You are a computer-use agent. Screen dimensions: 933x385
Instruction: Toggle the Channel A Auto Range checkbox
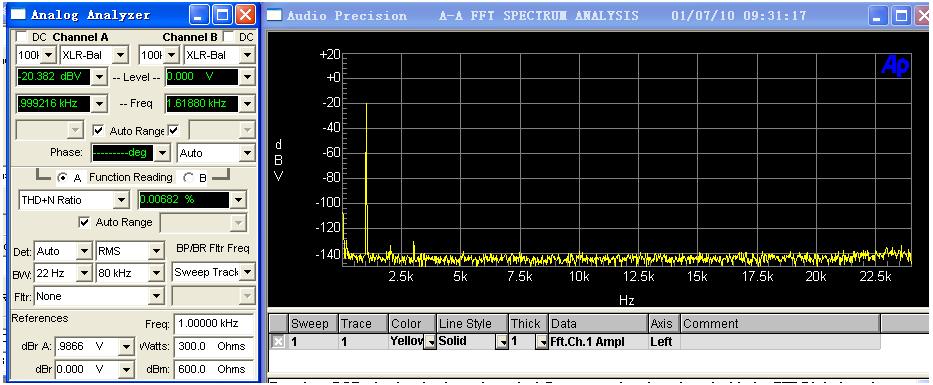(99, 130)
